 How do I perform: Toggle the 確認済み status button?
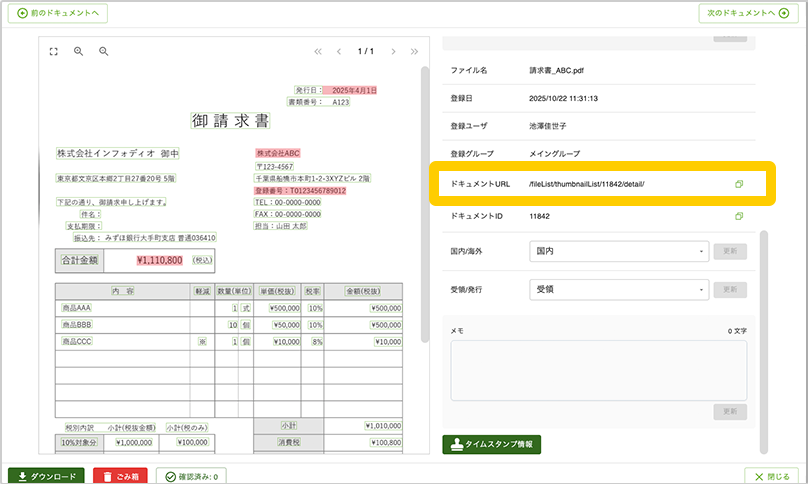(192, 476)
